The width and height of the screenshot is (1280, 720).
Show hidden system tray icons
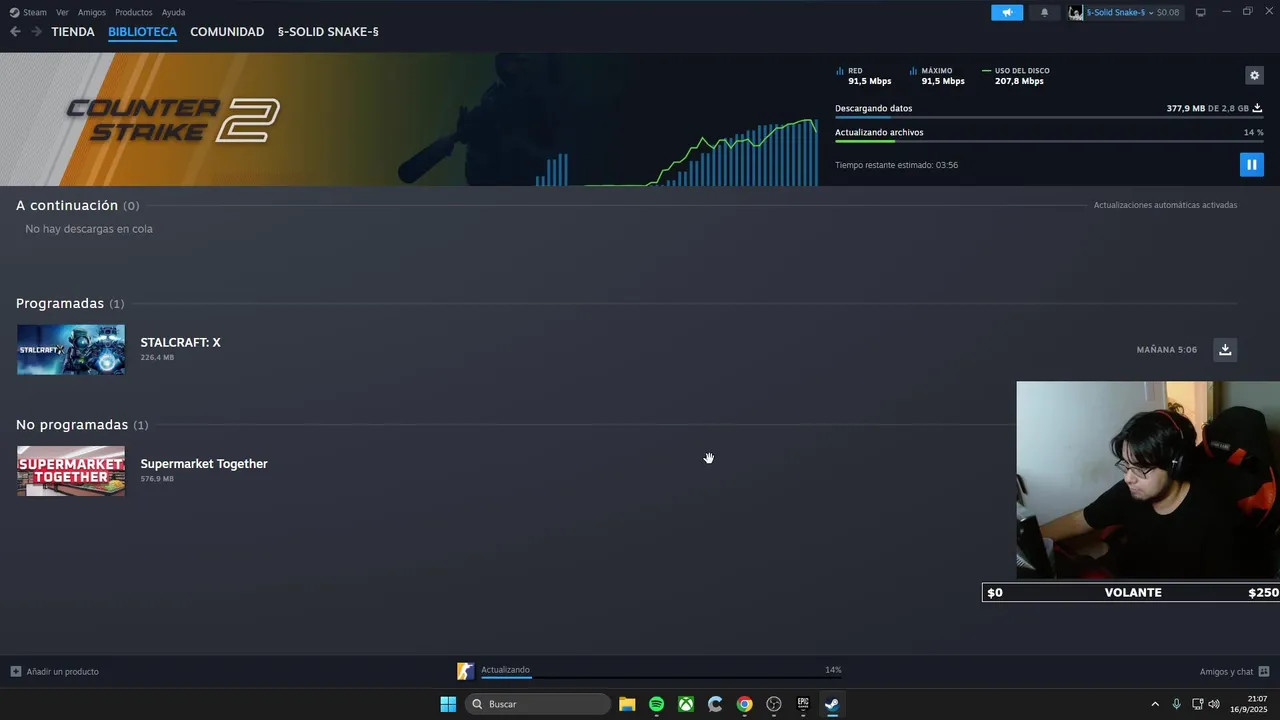1155,704
